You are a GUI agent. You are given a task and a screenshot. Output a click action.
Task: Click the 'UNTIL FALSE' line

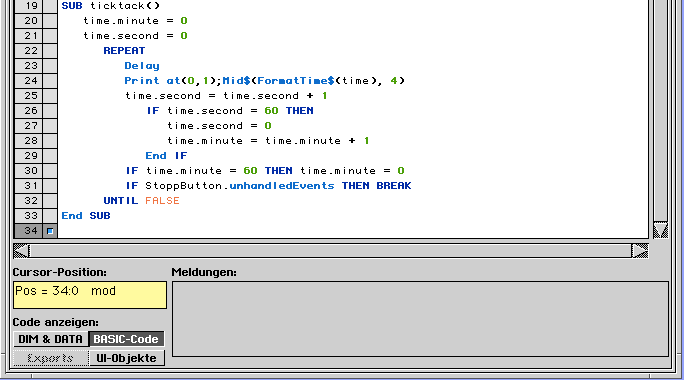pos(141,201)
